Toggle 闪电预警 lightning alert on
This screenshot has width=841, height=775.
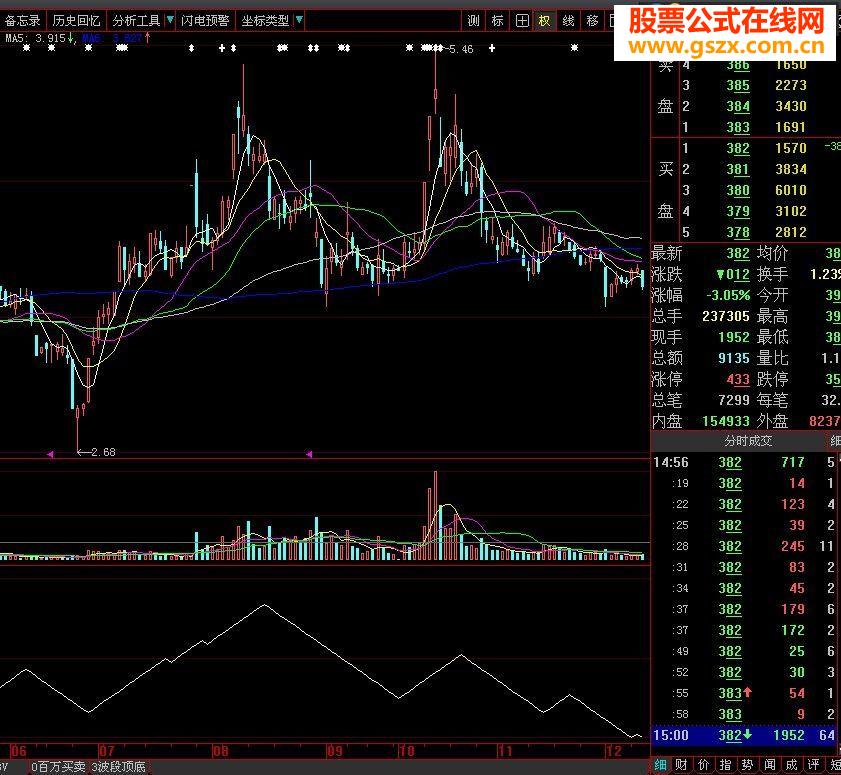206,19
